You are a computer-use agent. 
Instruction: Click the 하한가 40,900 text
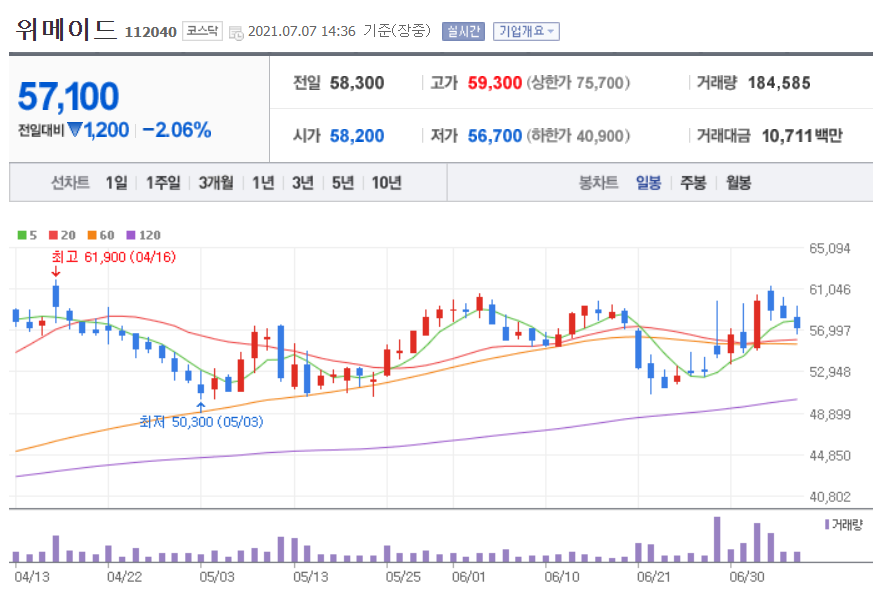[x=578, y=136]
